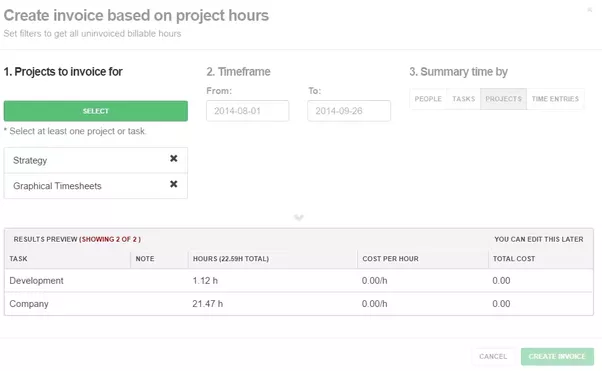Select the Strategy project row

tap(96, 160)
